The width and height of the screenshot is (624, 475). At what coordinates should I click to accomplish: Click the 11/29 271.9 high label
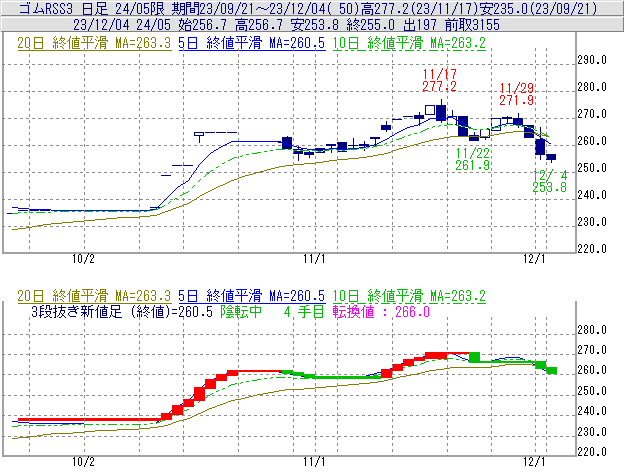(x=517, y=94)
